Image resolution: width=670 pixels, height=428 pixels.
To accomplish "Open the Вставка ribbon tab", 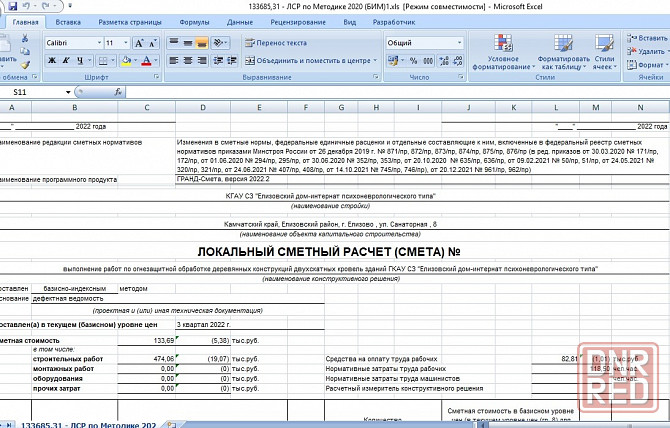I will point(69,21).
